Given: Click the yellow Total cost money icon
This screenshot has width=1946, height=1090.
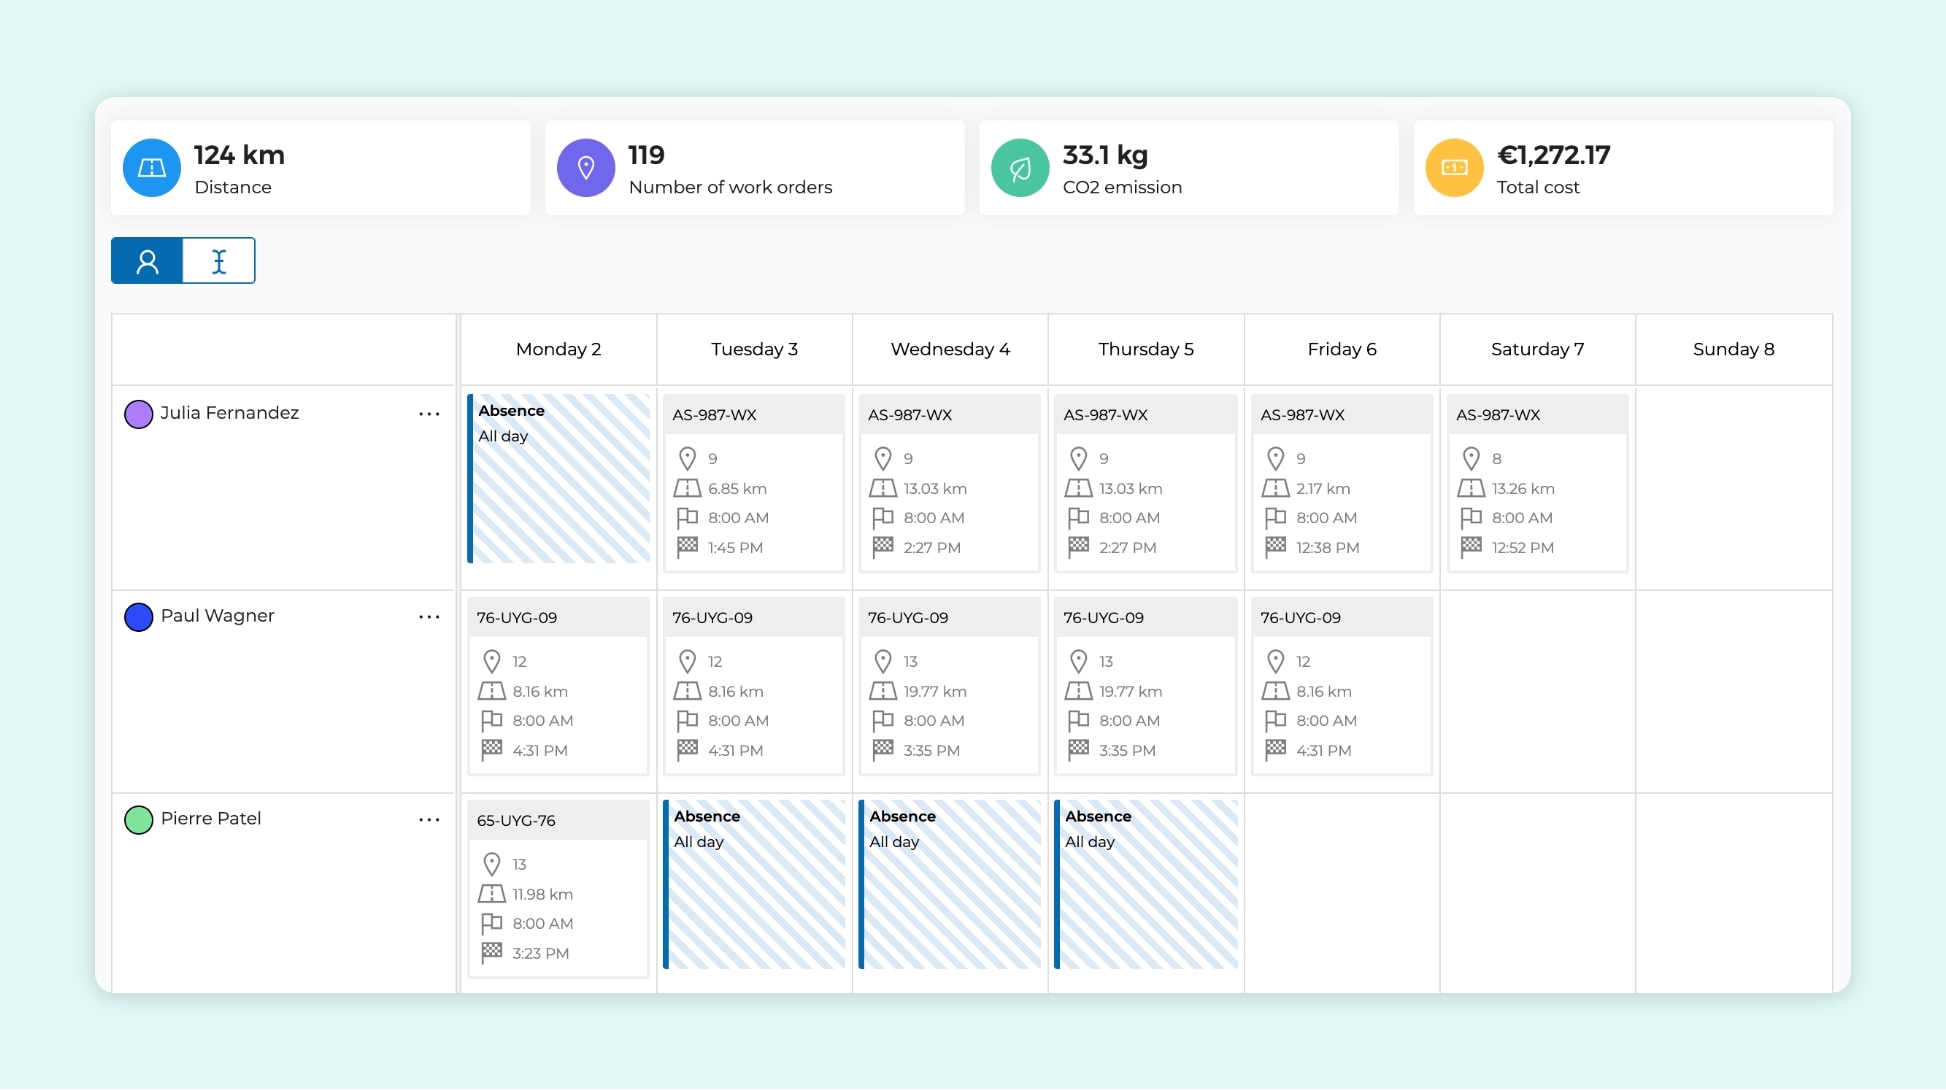Looking at the screenshot, I should pyautogui.click(x=1454, y=168).
